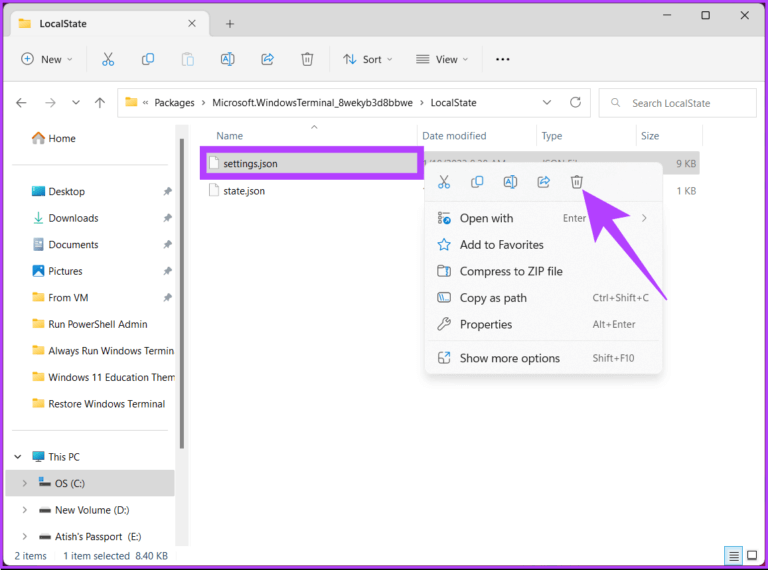The height and width of the screenshot is (570, 768).
Task: Go up one folder level
Action: coord(100,103)
